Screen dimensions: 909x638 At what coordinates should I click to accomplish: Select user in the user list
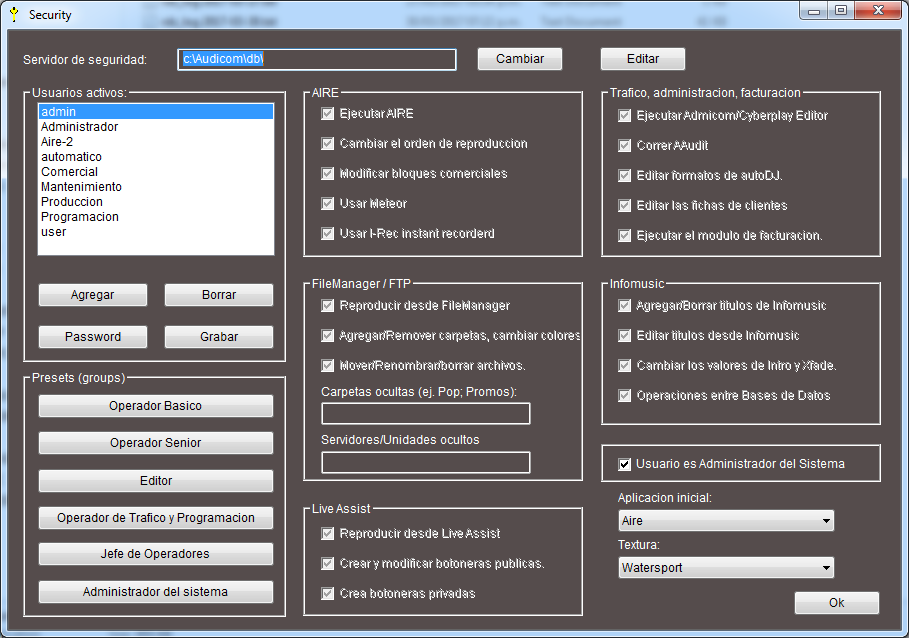pyautogui.click(x=155, y=232)
